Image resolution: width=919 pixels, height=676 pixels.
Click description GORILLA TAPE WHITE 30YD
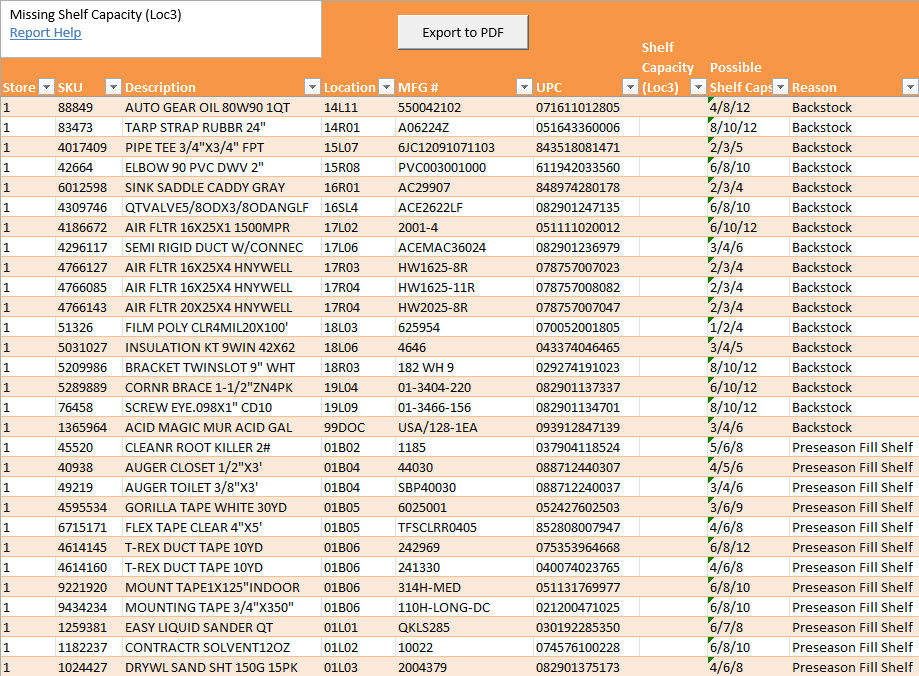(206, 507)
